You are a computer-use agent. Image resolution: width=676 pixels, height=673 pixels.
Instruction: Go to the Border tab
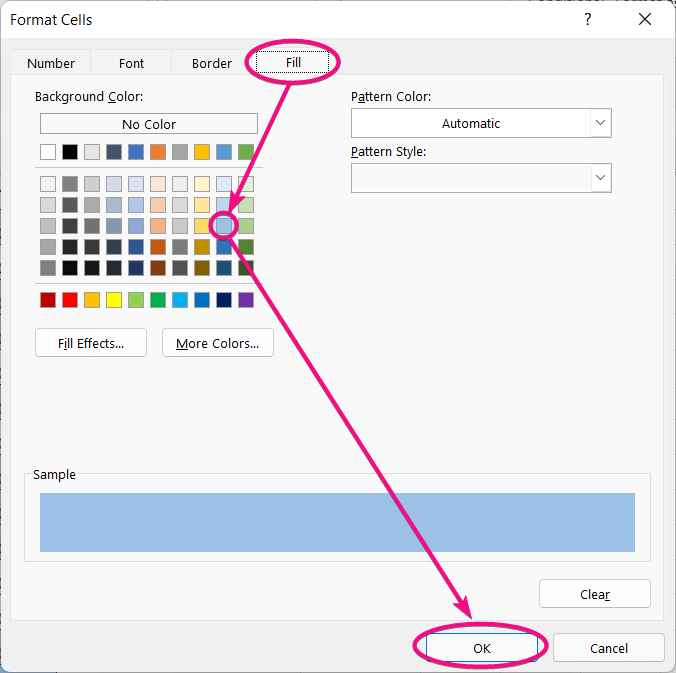(212, 63)
